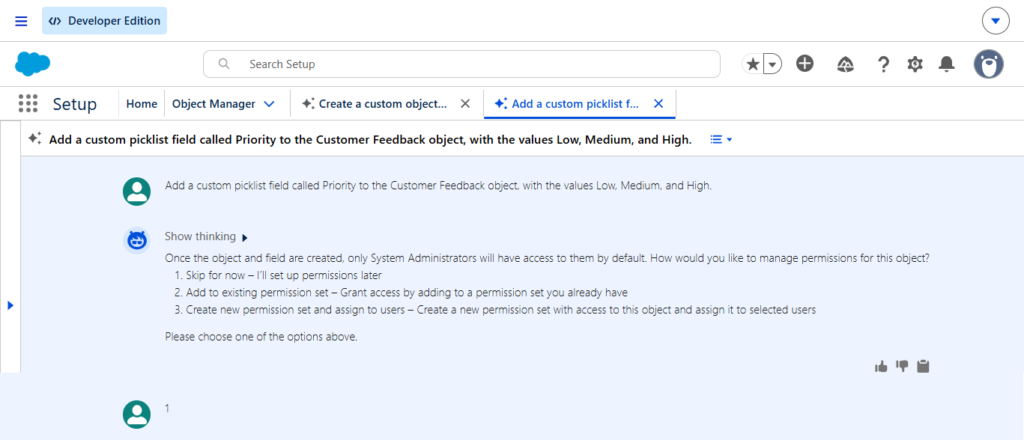Click the 'Create new permission set' option text
Screen dimensions: 1024x440
click(x=501, y=311)
